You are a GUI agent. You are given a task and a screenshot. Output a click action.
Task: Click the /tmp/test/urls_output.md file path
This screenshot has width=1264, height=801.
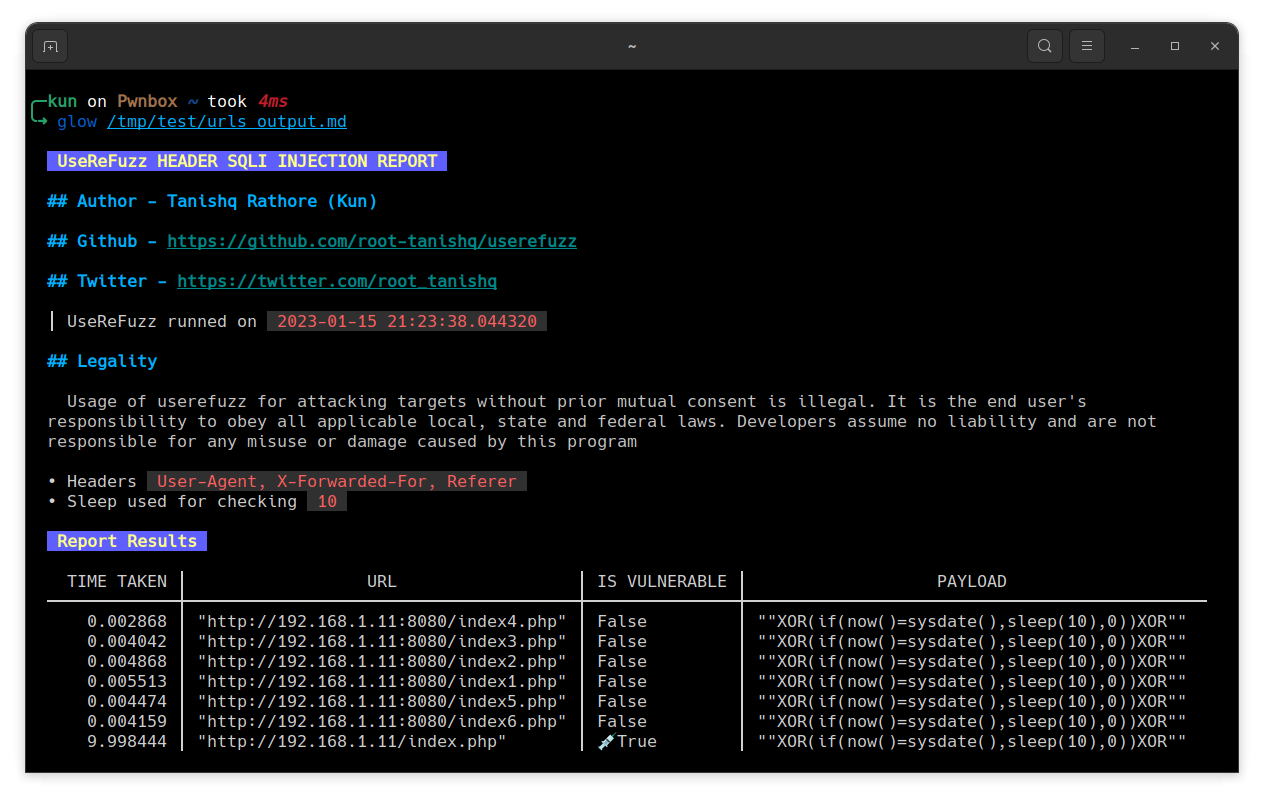[x=227, y=121]
